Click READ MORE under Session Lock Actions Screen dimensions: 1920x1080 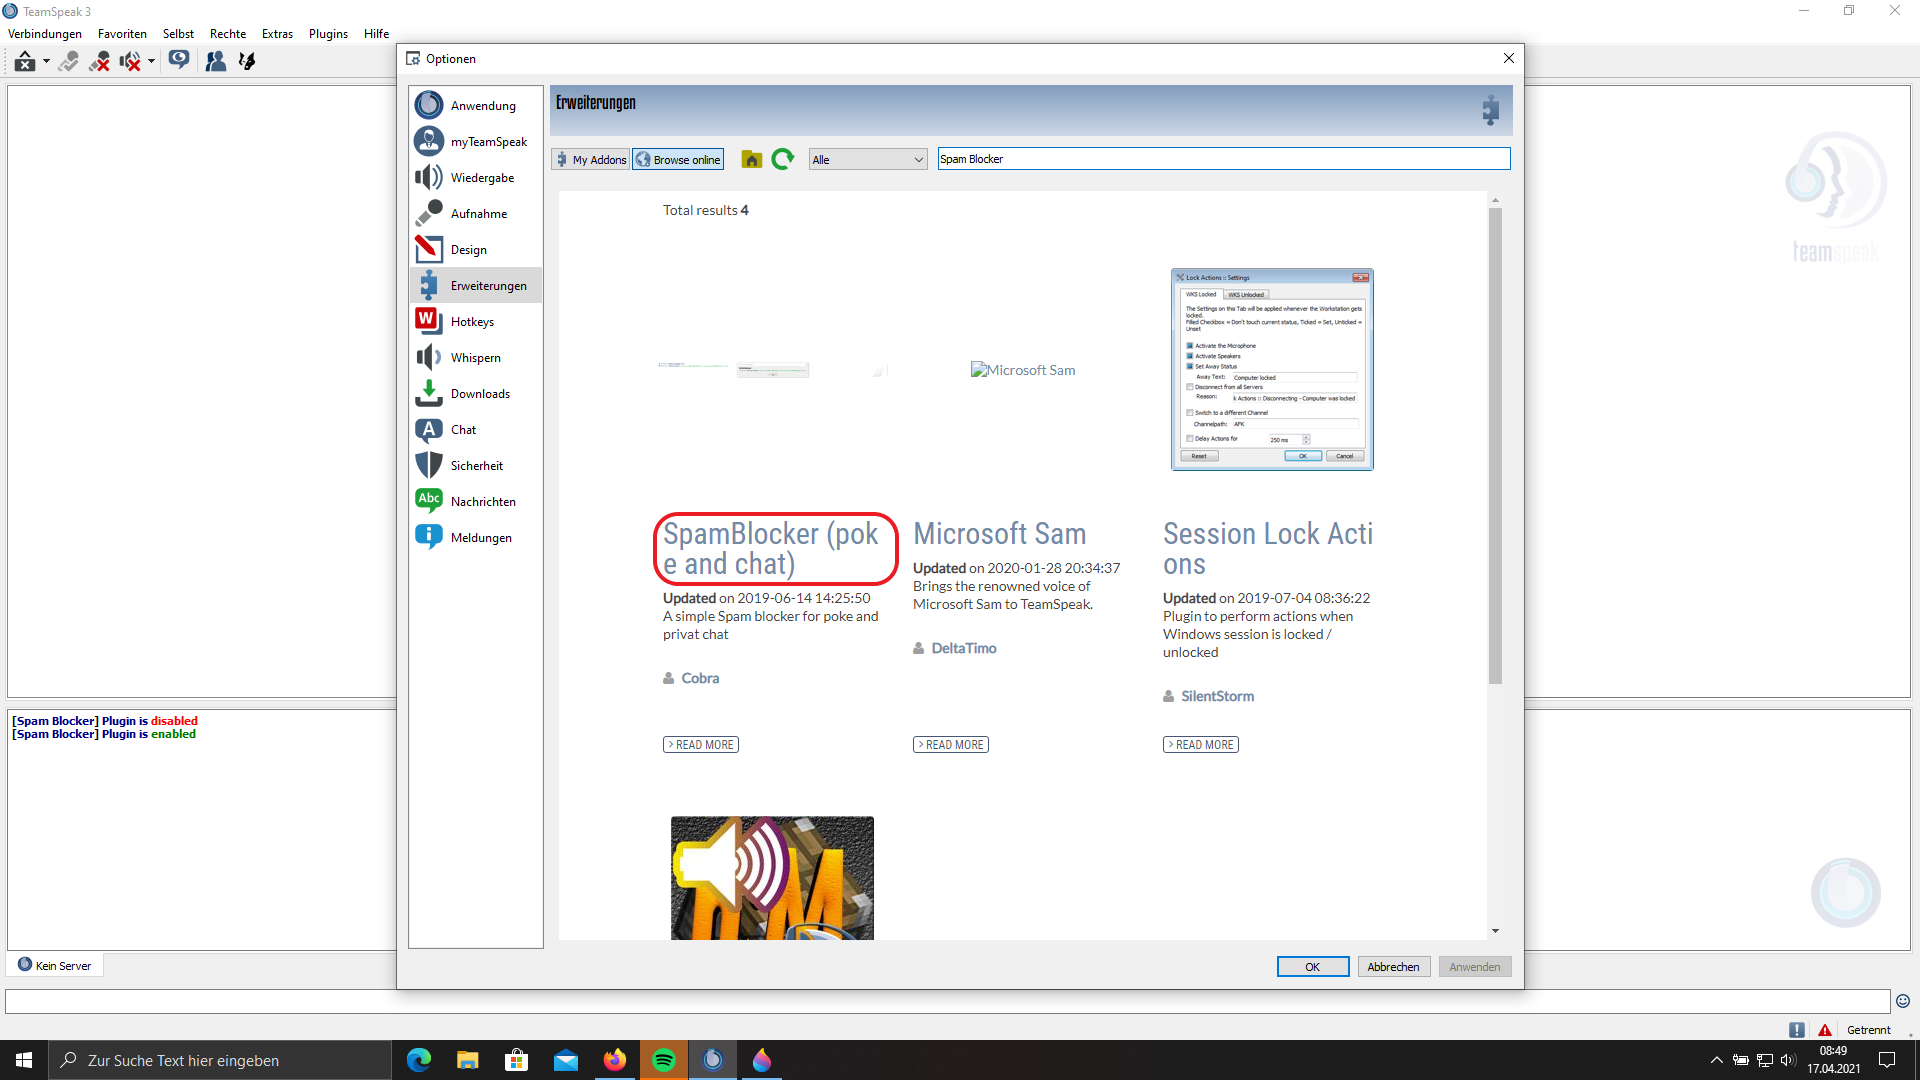1201,745
